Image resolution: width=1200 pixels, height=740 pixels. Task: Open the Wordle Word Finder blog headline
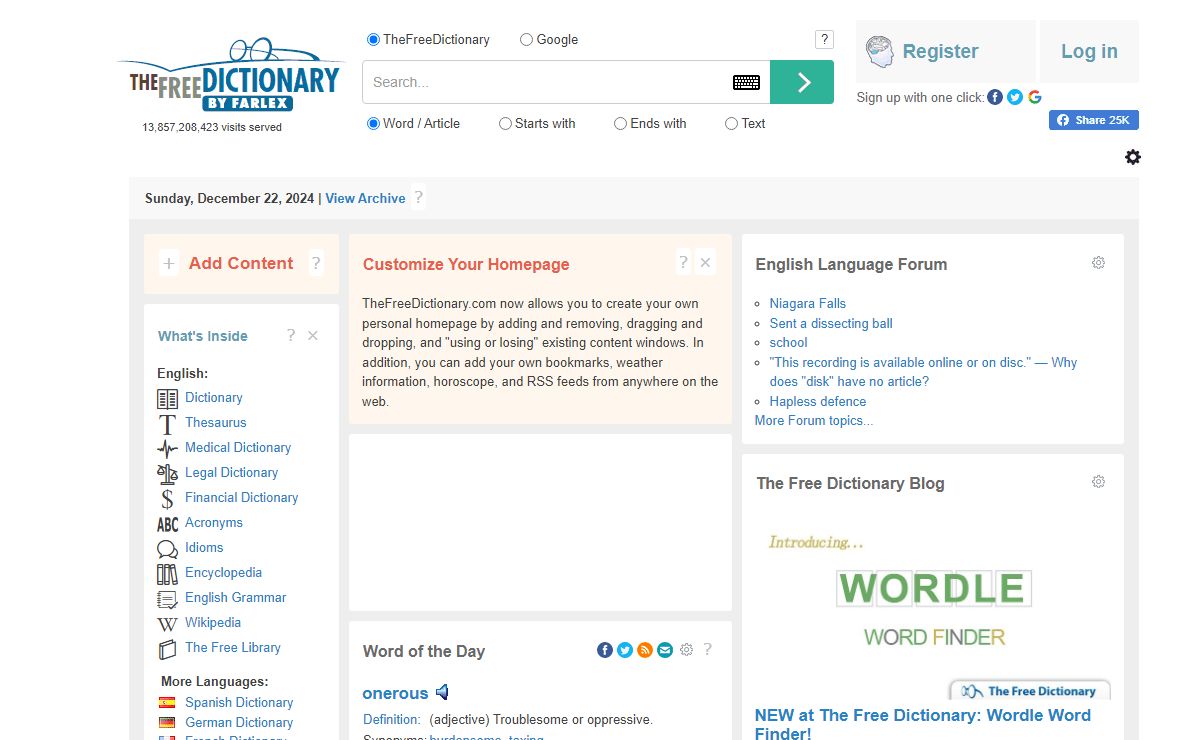pyautogui.click(x=923, y=723)
